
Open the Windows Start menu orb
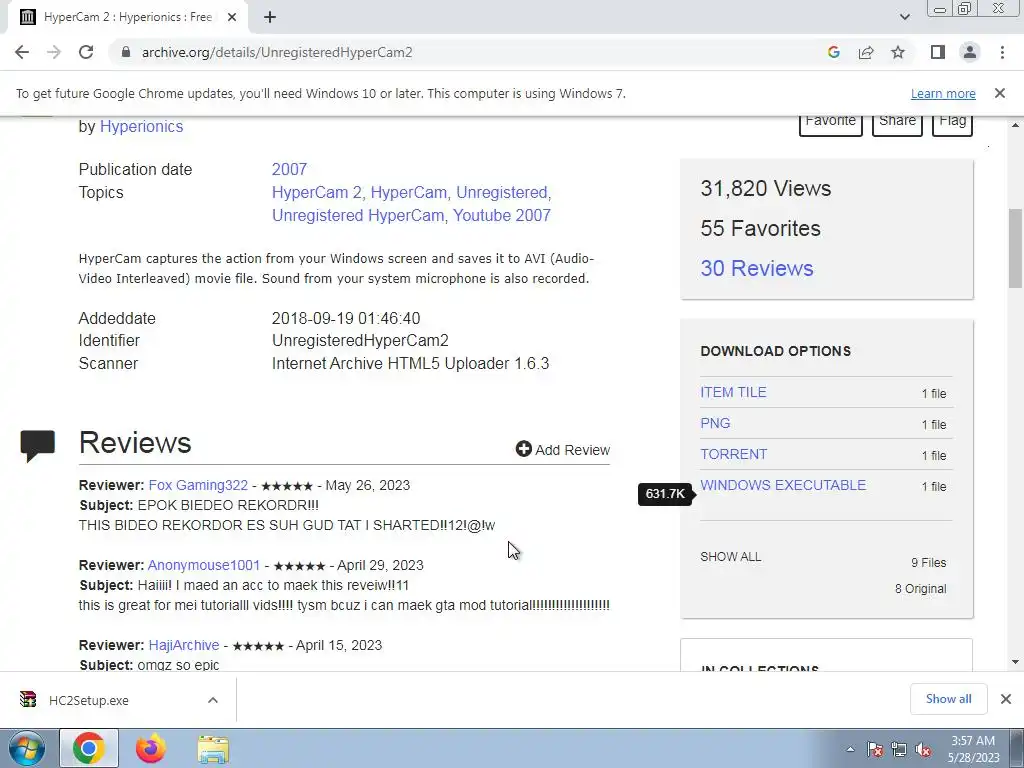tap(27, 748)
